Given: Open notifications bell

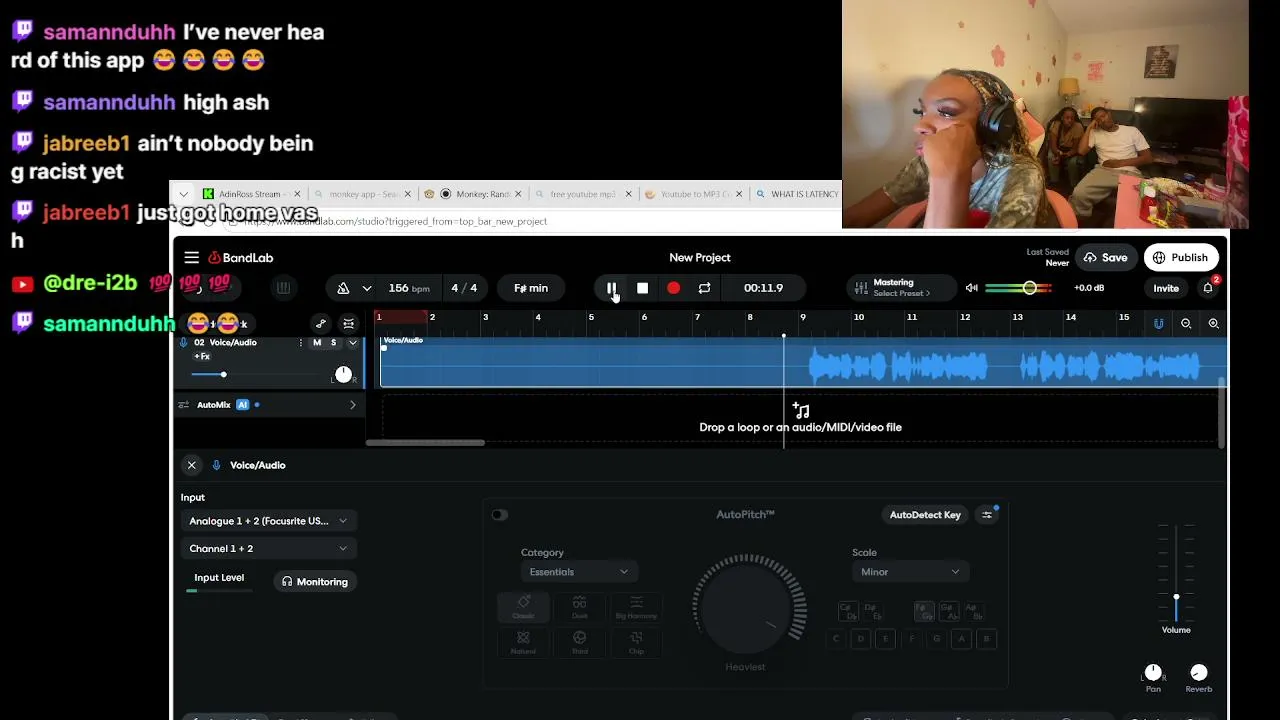Looking at the screenshot, I should click(x=1208, y=288).
